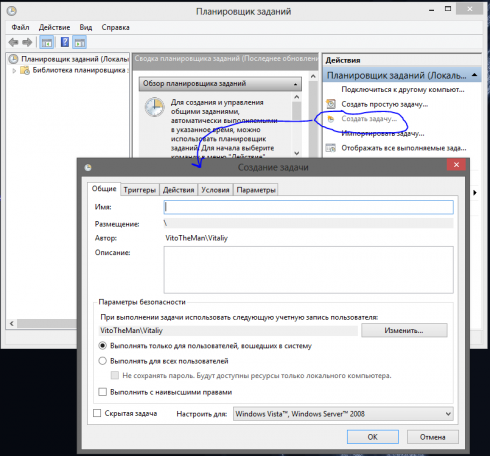Confirm with the OK button
490x456 pixels.
[373, 437]
